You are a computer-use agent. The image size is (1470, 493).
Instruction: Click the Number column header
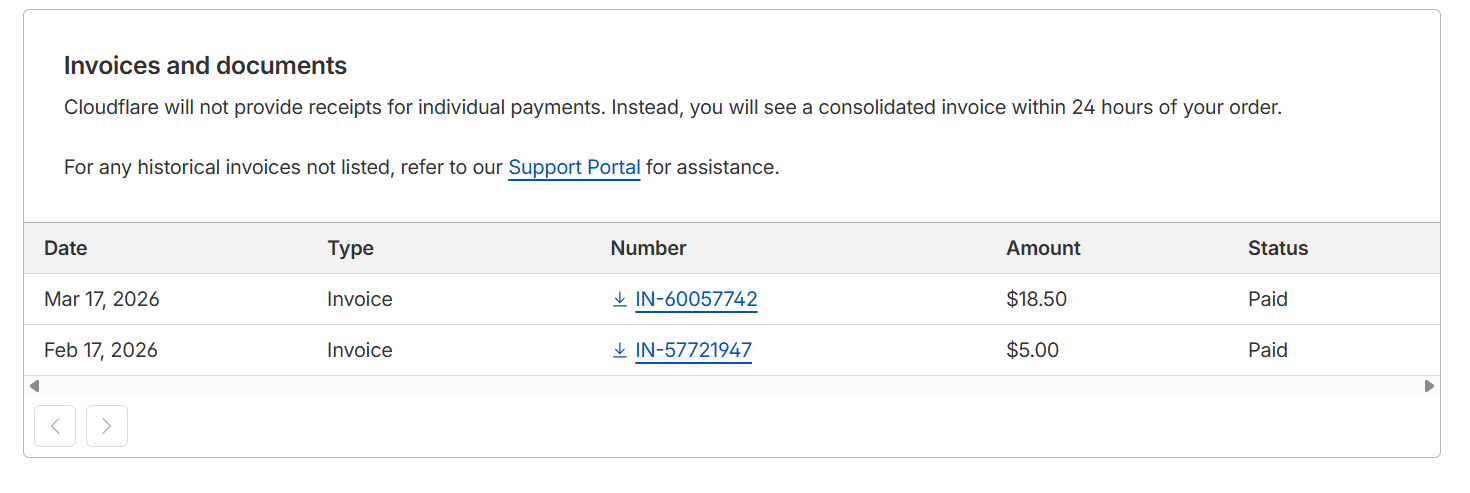click(648, 248)
